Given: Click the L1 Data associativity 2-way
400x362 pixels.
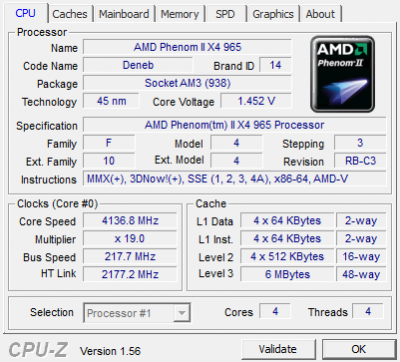Looking at the screenshot, I should [361, 221].
